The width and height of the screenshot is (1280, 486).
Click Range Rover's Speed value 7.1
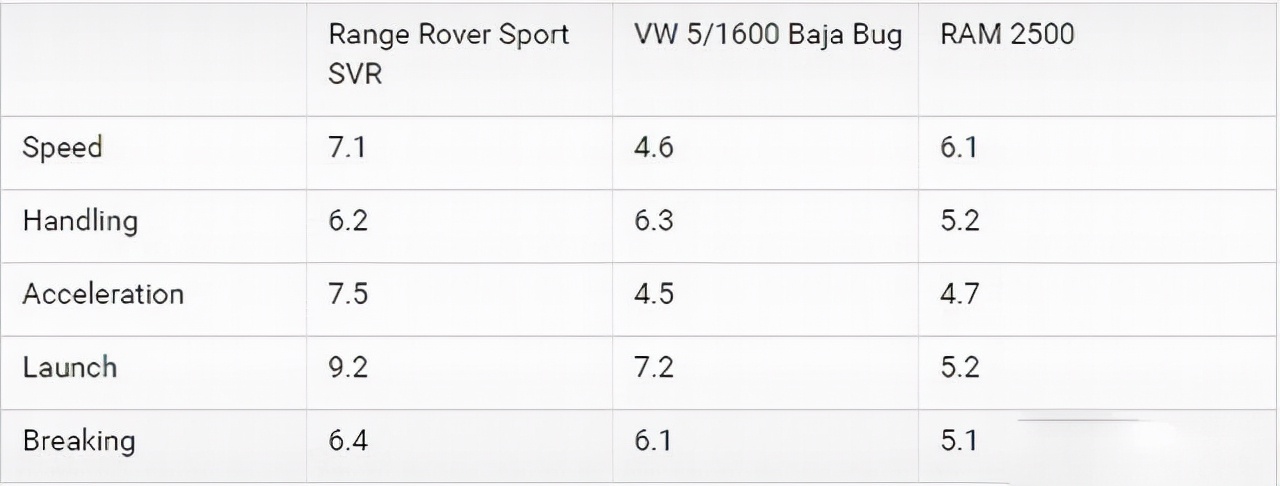point(348,148)
